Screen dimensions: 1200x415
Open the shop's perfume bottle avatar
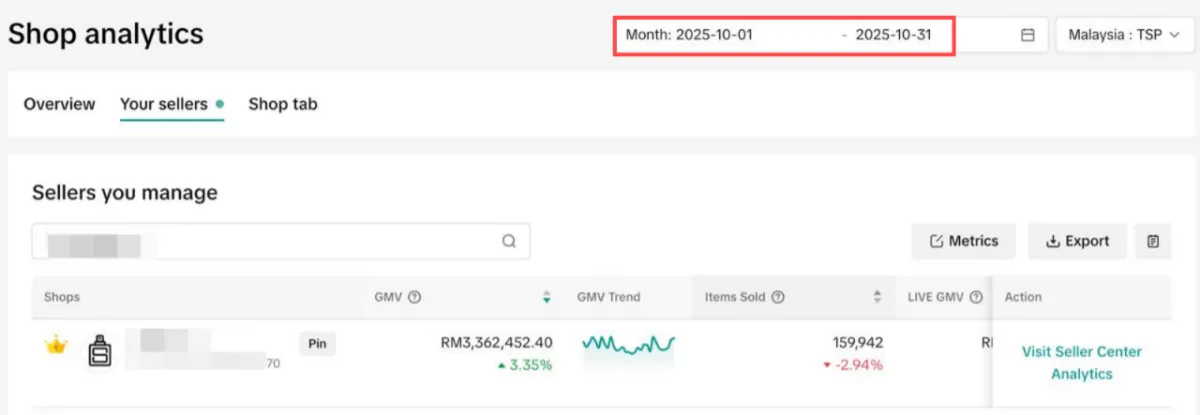coord(99,350)
